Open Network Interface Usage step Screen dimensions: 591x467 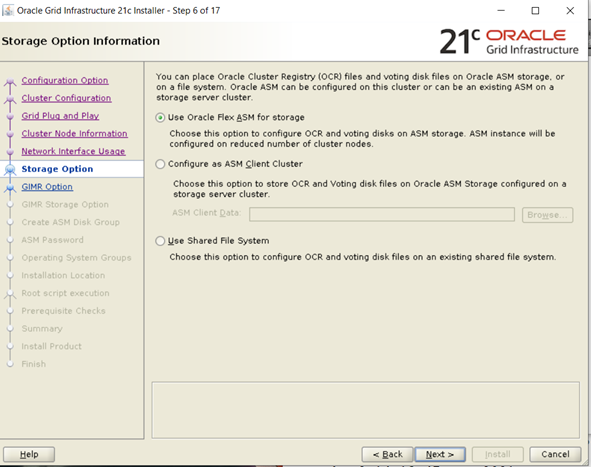point(73,151)
